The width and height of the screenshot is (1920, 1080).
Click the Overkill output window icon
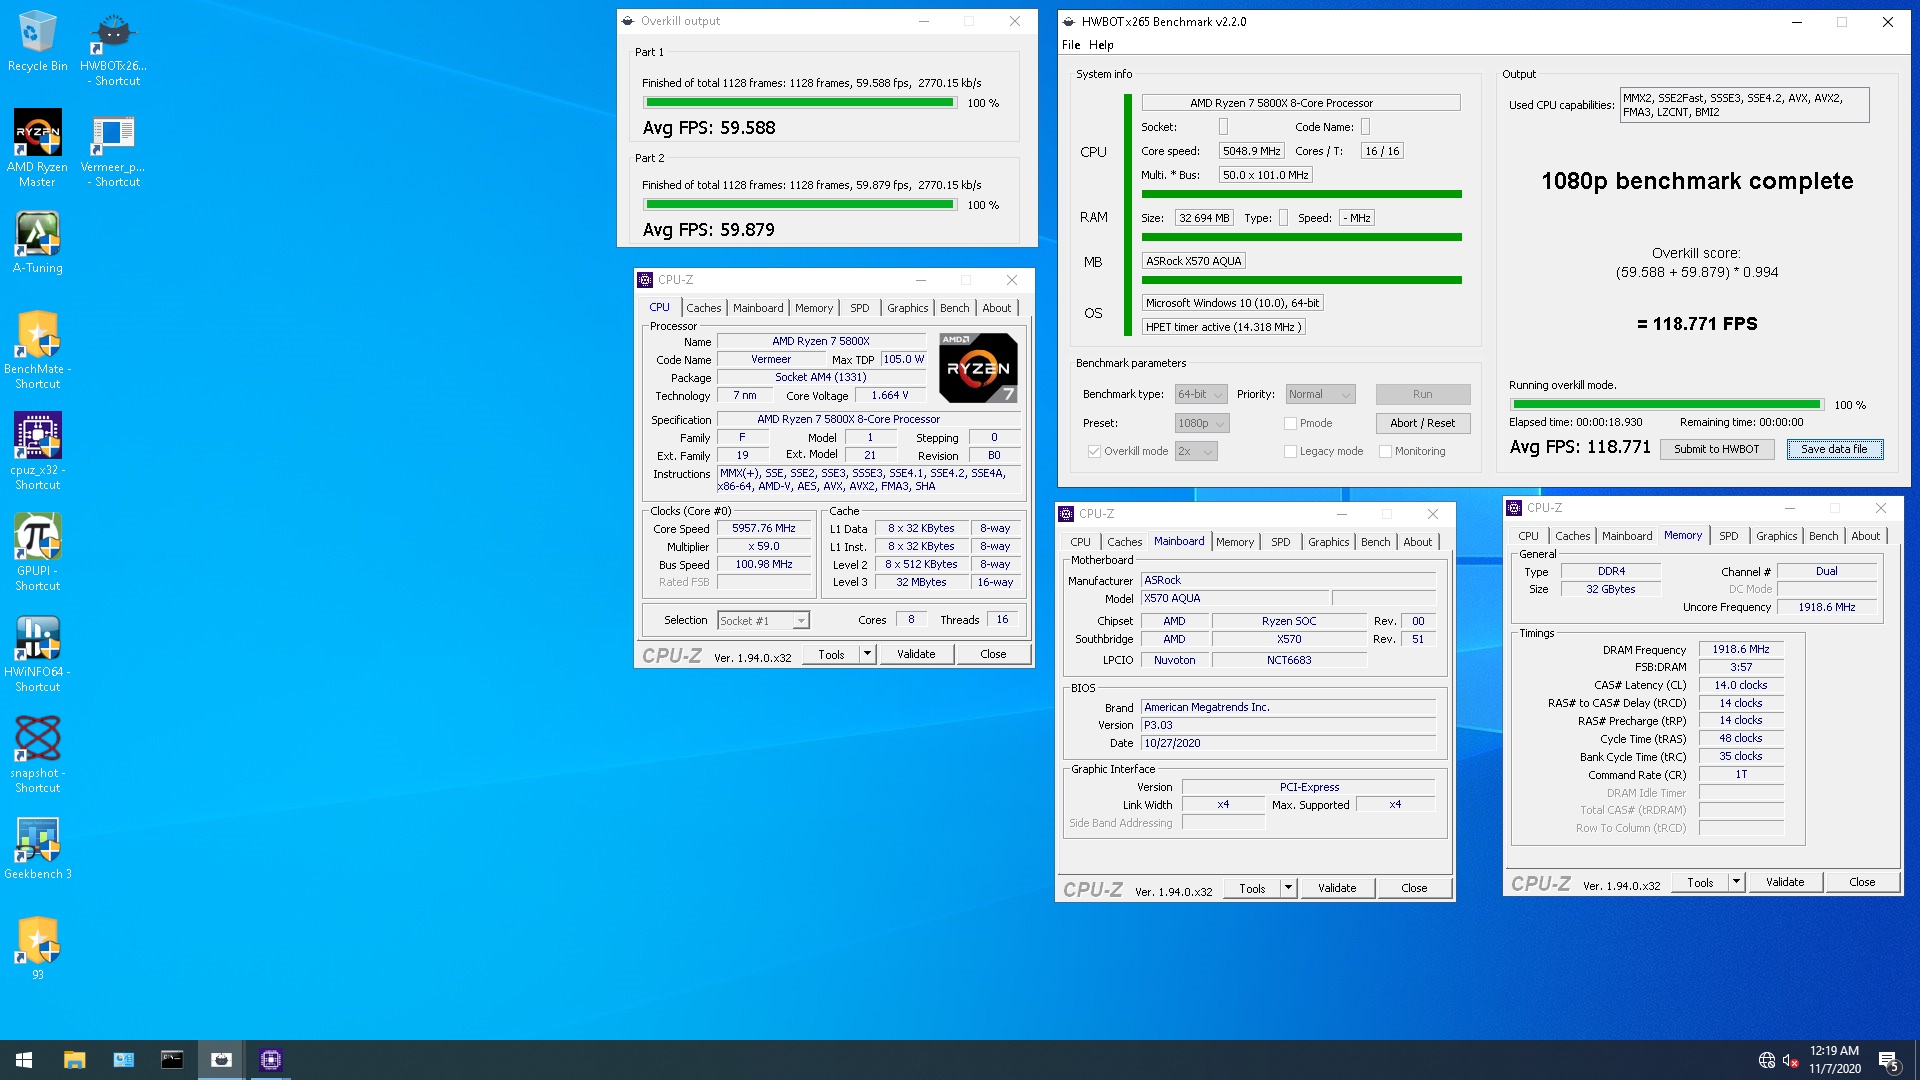click(x=628, y=21)
